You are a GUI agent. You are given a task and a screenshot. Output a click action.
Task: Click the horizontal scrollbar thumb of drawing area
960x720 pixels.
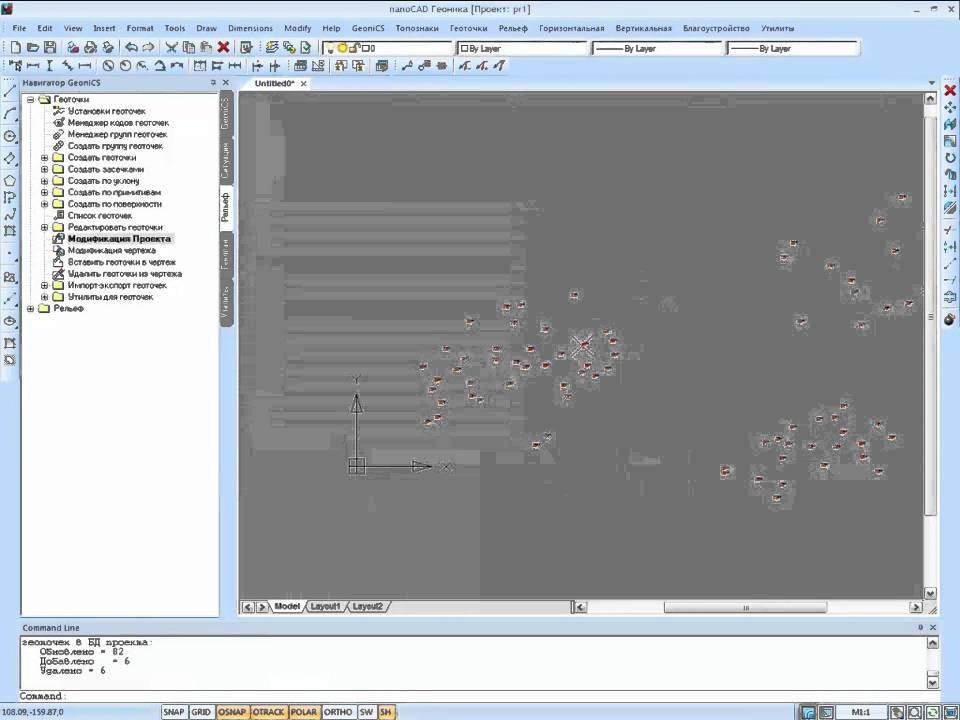[x=745, y=607]
